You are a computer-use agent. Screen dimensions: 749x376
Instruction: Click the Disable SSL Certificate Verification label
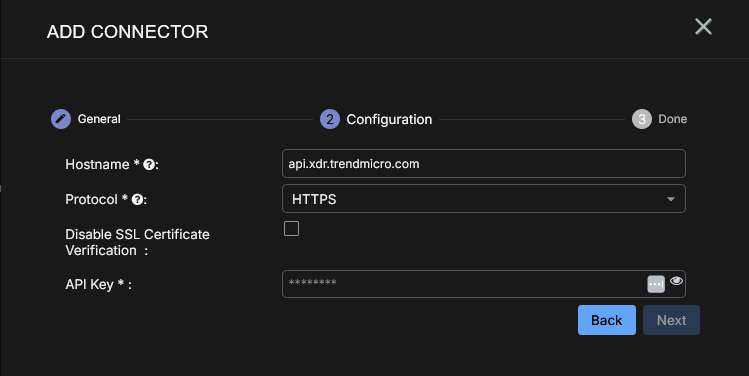(138, 242)
